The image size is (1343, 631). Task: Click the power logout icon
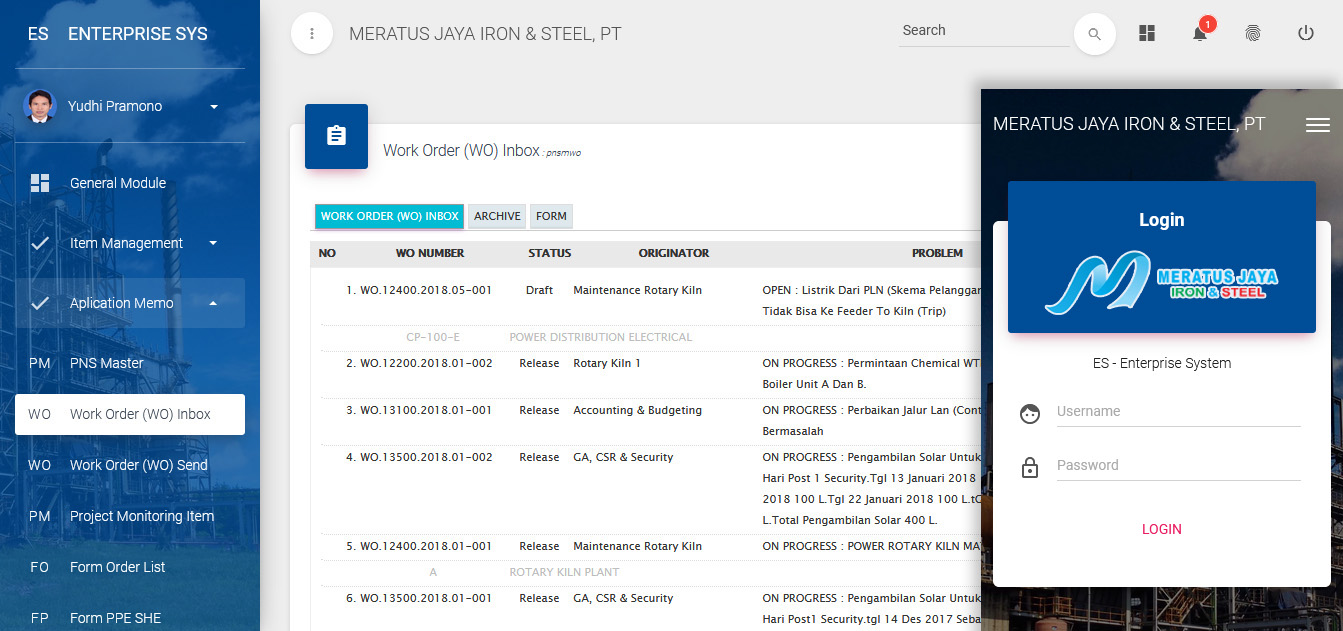(1306, 32)
